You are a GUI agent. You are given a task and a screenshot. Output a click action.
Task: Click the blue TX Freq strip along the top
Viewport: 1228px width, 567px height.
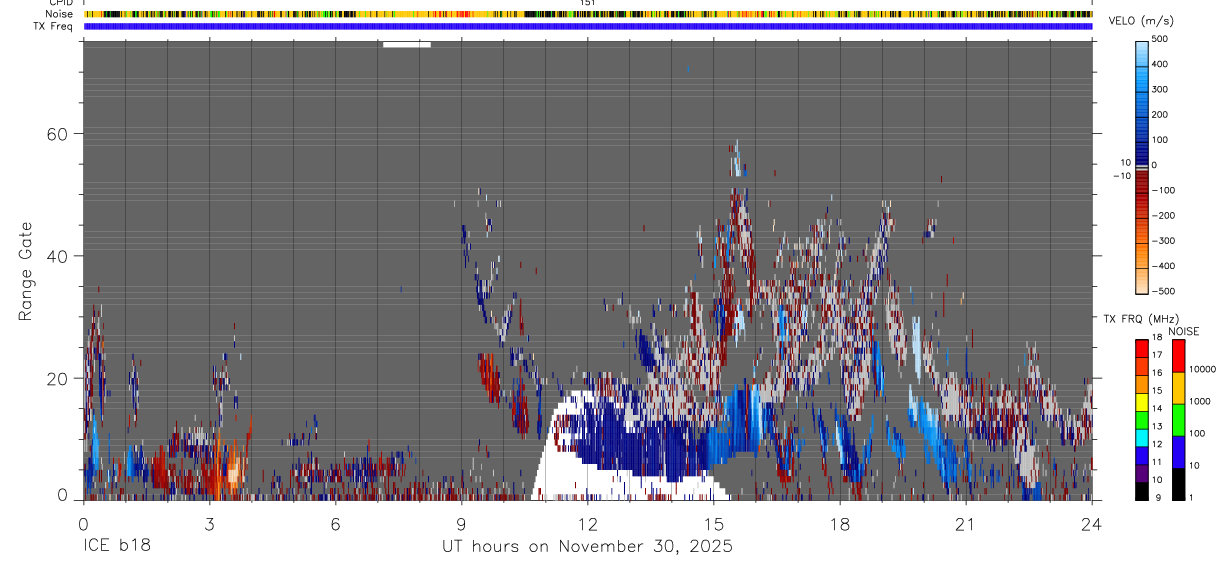(x=587, y=26)
